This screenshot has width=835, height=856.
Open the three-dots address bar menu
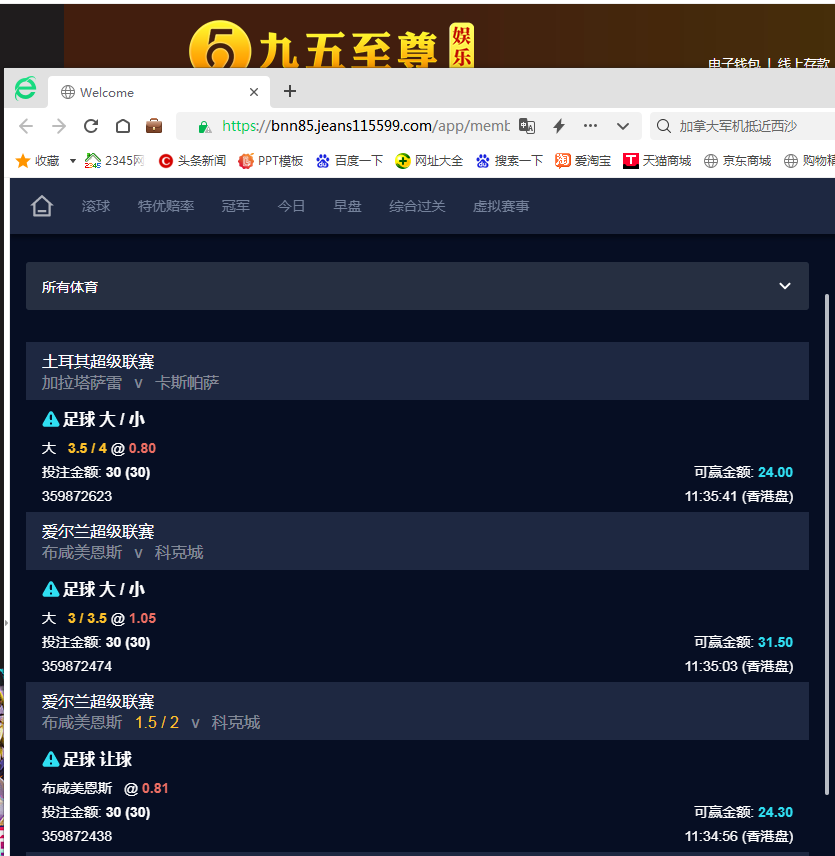tap(590, 126)
